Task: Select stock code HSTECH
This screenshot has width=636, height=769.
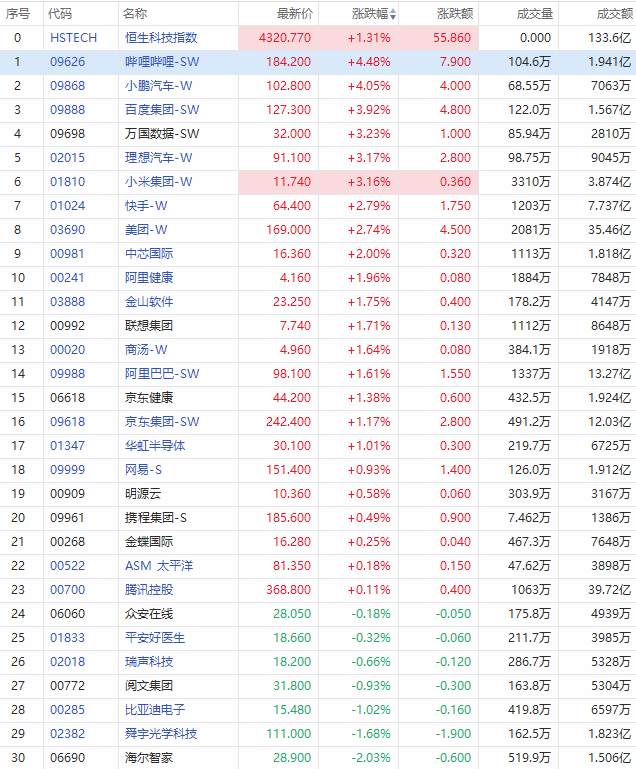Action: click(x=74, y=38)
